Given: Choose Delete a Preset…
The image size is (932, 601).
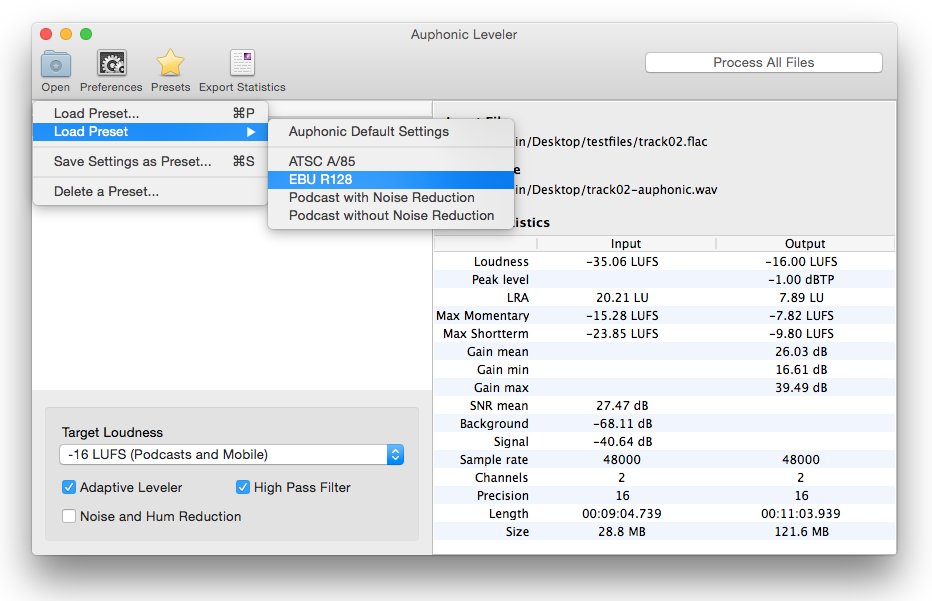Looking at the screenshot, I should pyautogui.click(x=150, y=191).
